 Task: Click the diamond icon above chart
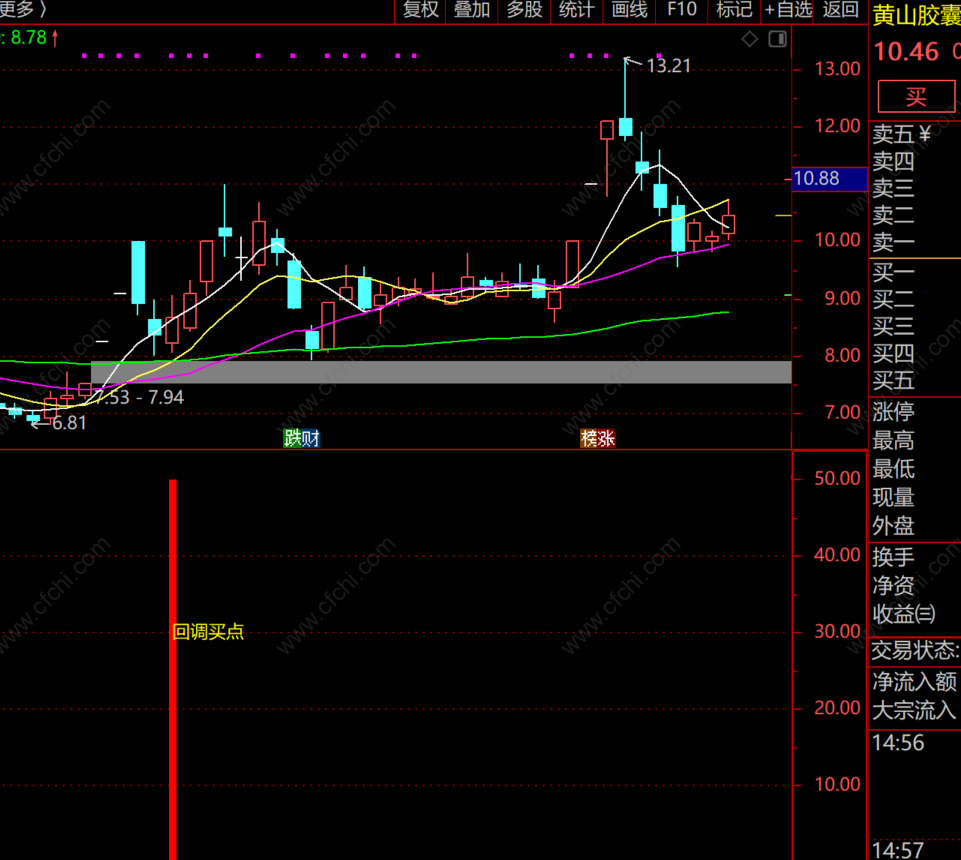tap(750, 39)
